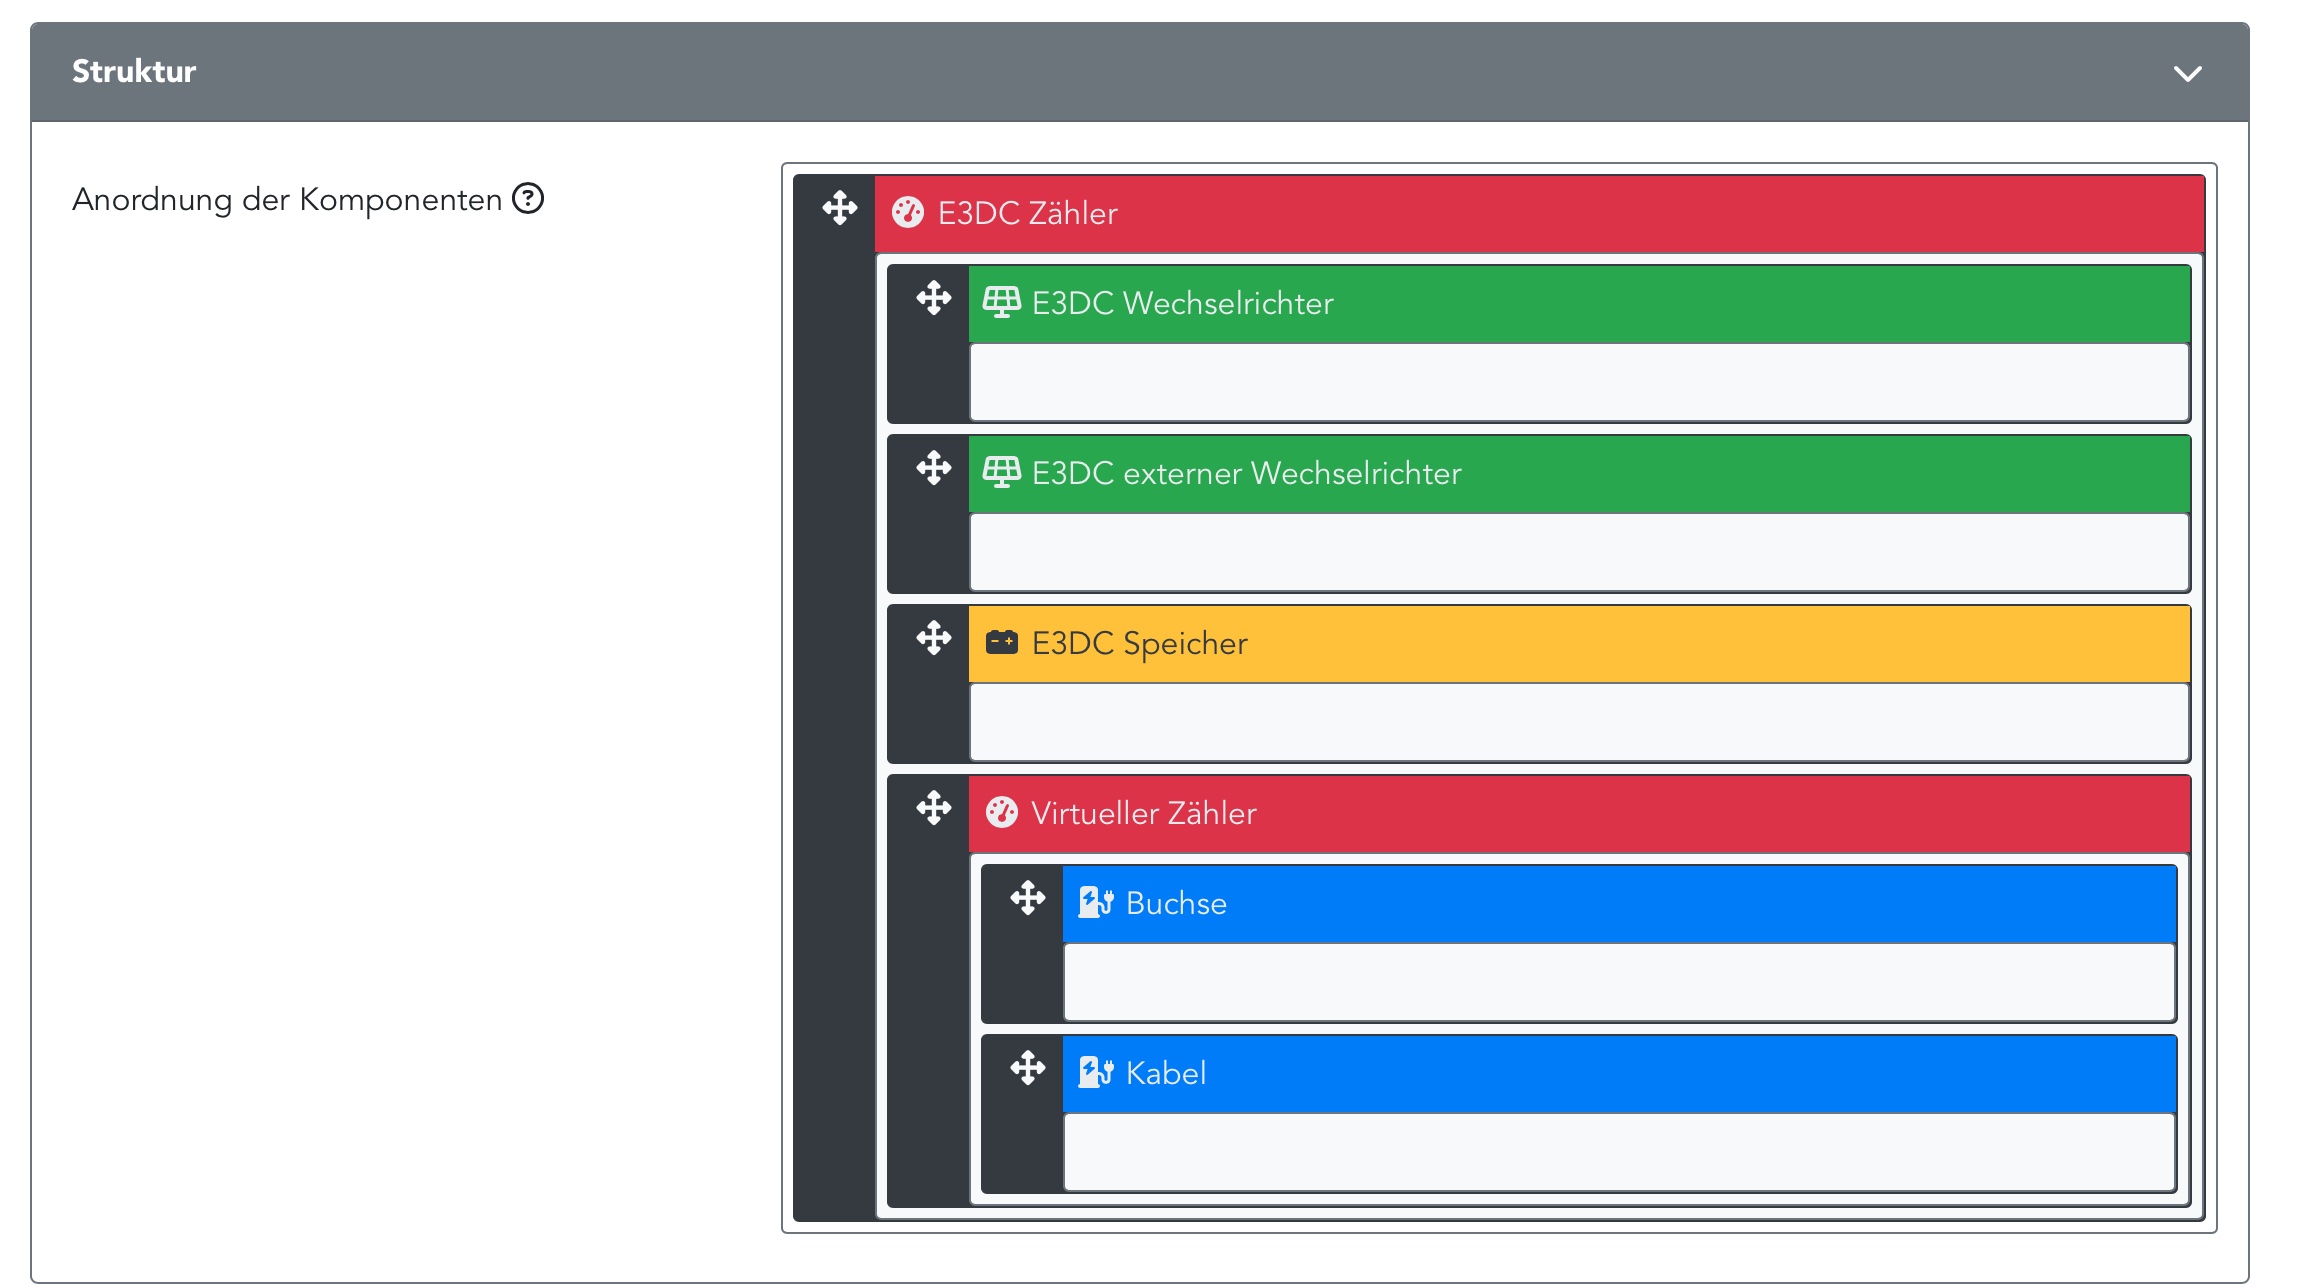Click move handle of E3DC externer Wechselrichter
2322x1288 pixels.
click(x=933, y=468)
